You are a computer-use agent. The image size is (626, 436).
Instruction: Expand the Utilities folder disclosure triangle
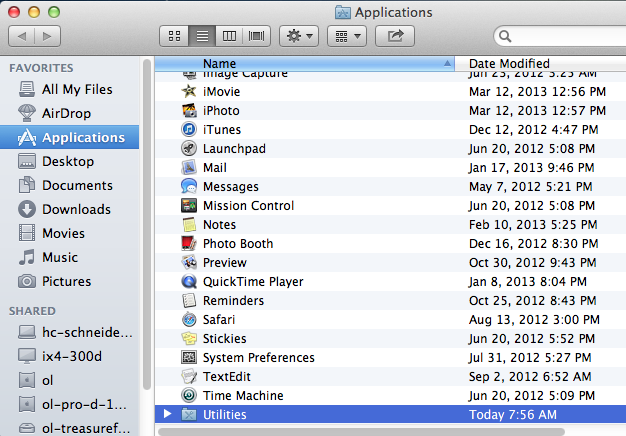coord(167,415)
